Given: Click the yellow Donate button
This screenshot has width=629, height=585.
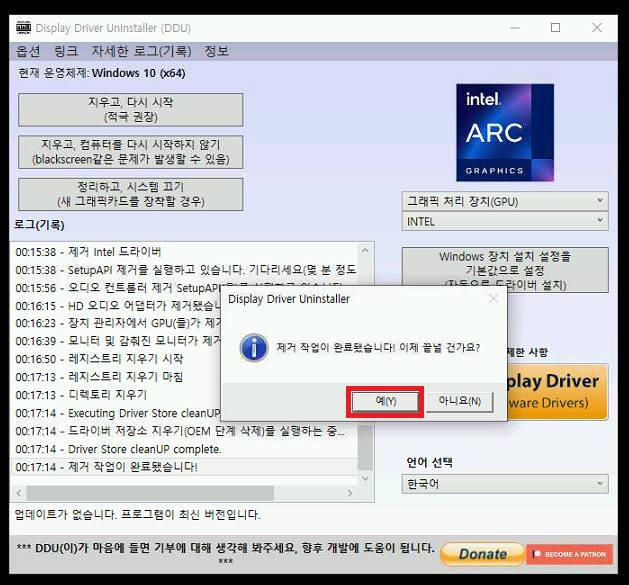Looking at the screenshot, I should point(483,555).
